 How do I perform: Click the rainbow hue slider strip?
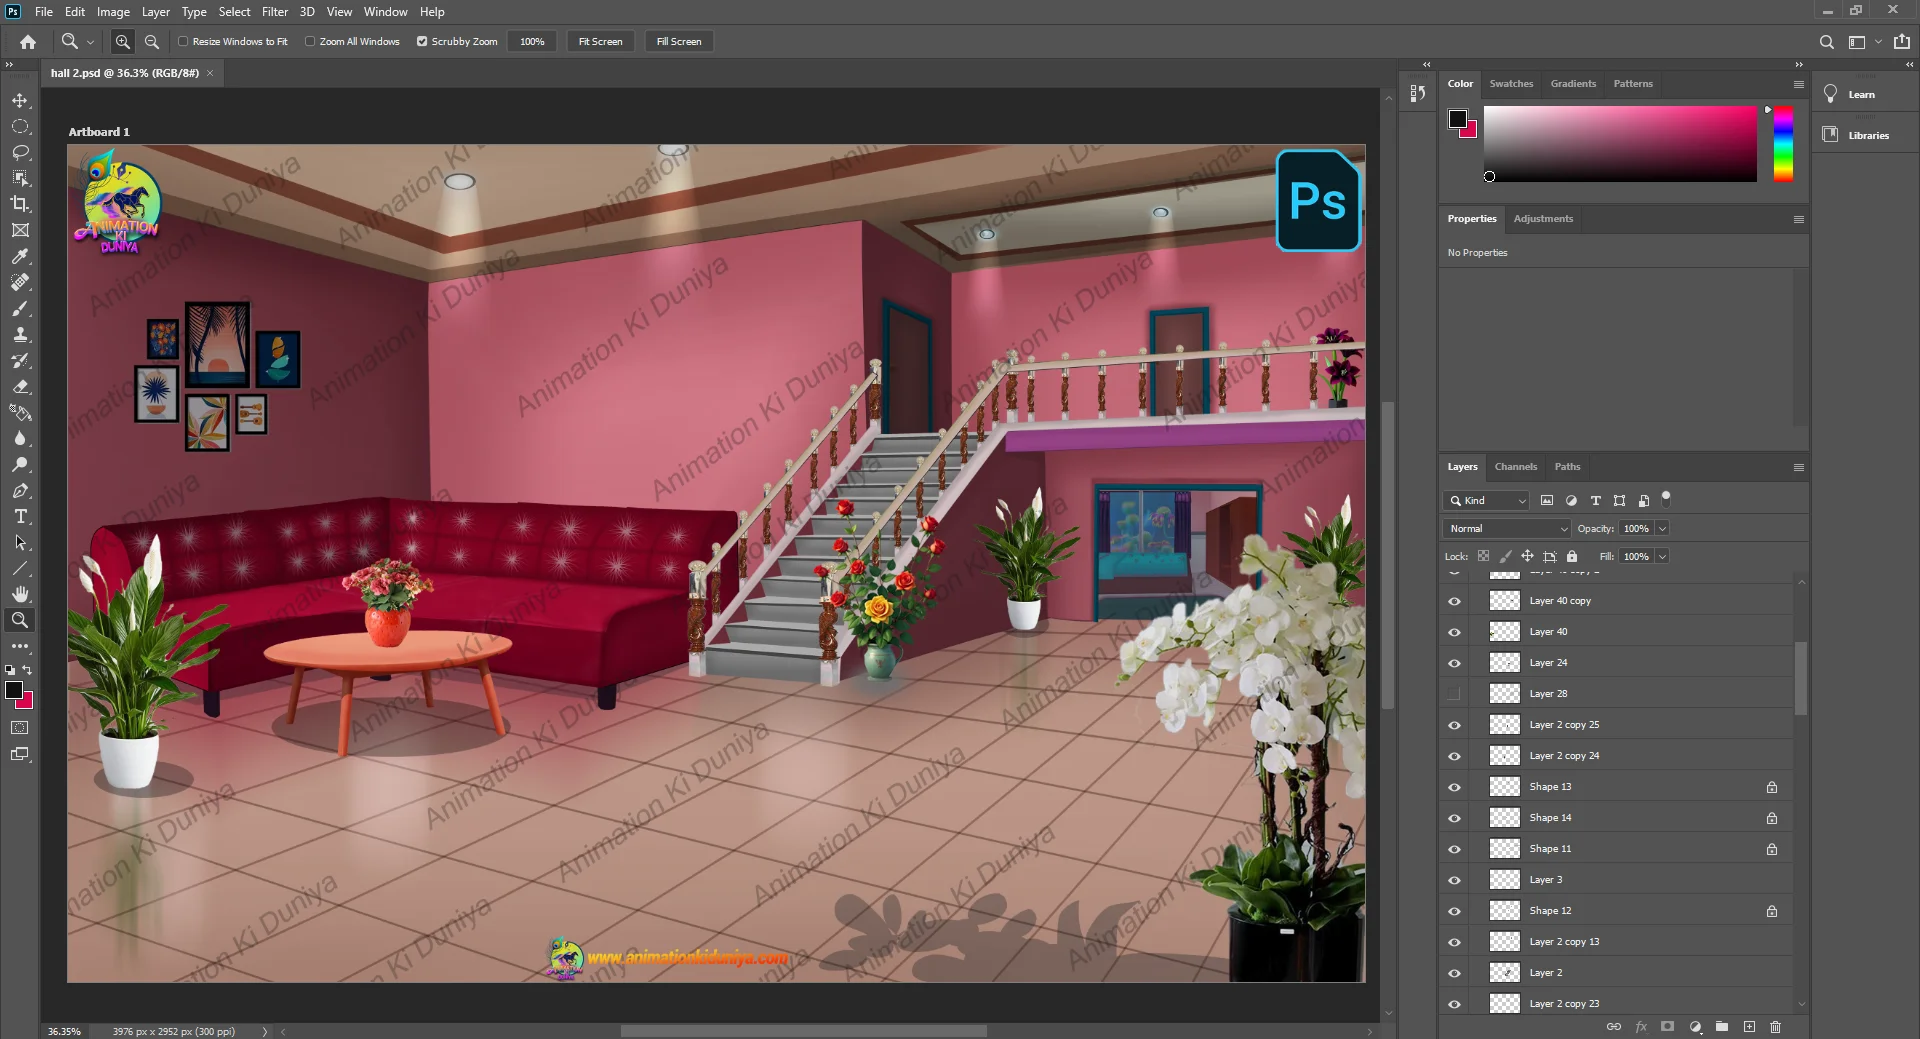pos(1783,144)
